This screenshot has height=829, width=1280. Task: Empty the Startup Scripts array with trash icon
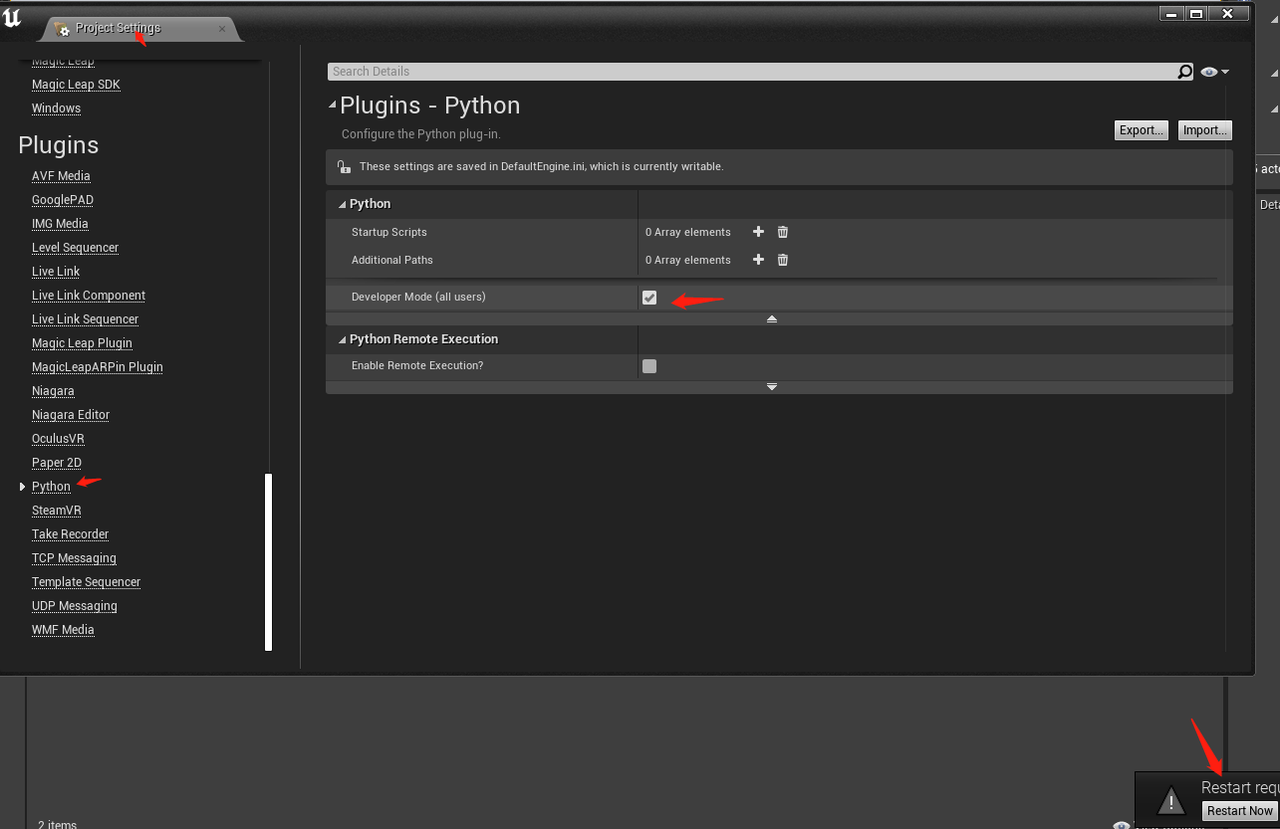(783, 232)
